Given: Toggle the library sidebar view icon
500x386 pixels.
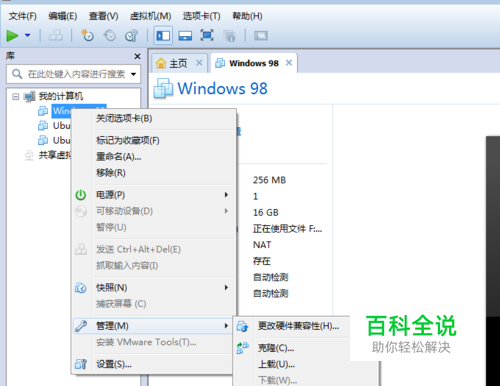Looking at the screenshot, I should [x=163, y=35].
